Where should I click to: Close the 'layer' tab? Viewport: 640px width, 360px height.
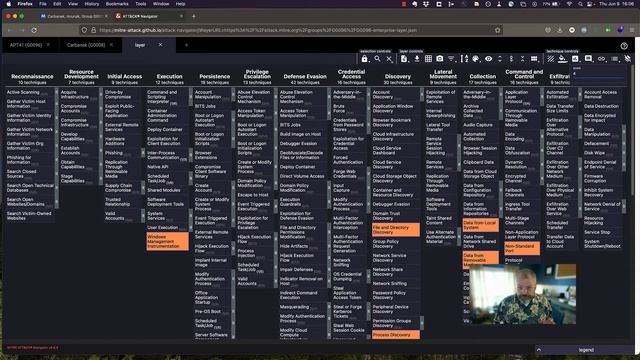point(160,45)
